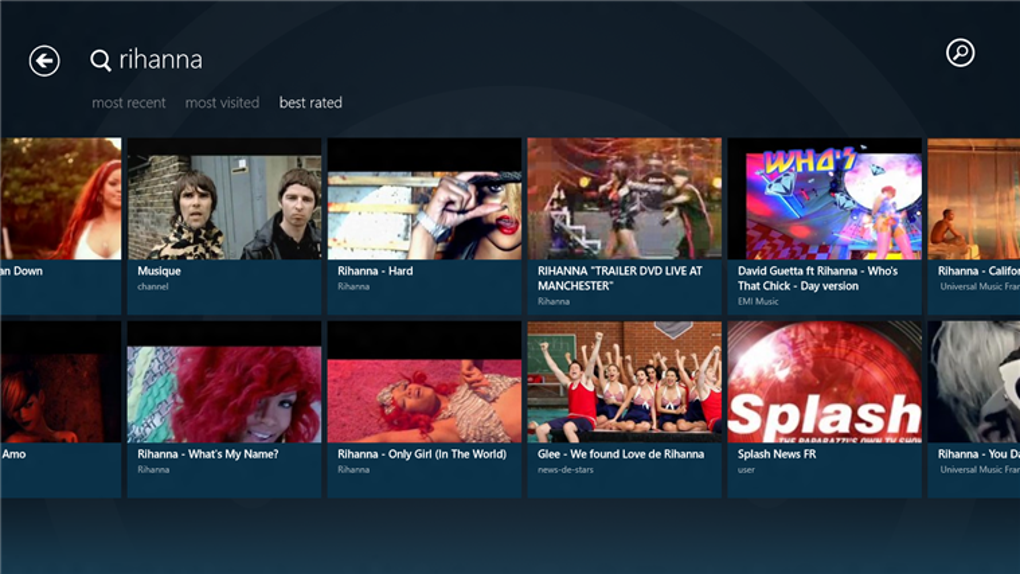
Task: Click the magnifier icon beside rihanna
Action: pyautogui.click(x=100, y=61)
